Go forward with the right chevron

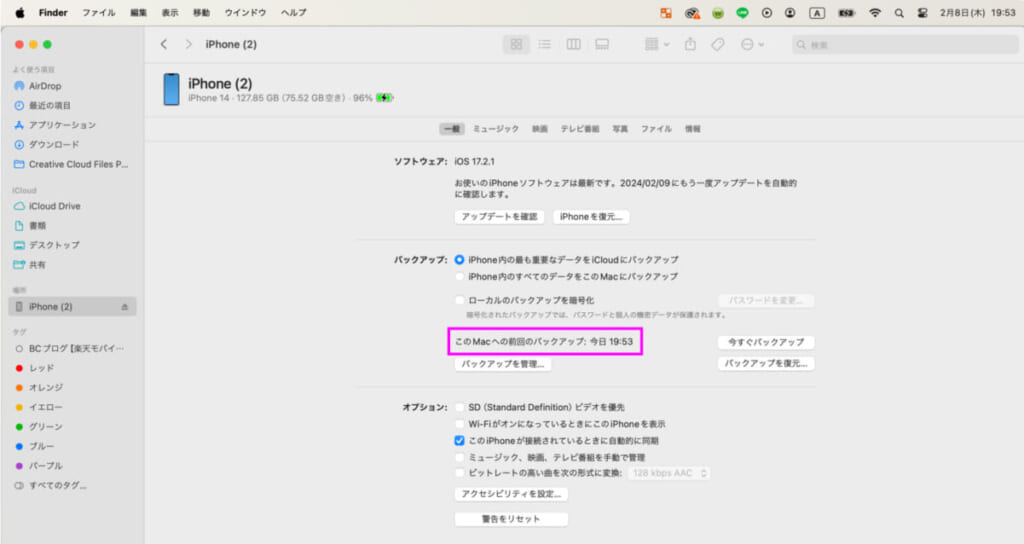pos(189,44)
